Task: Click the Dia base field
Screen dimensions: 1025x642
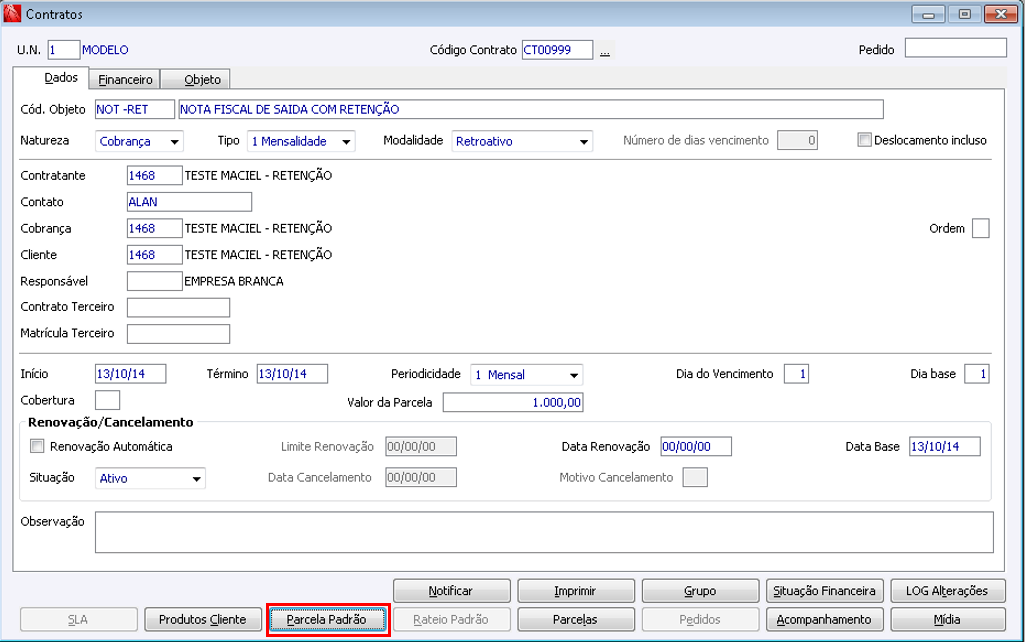Action: point(977,374)
